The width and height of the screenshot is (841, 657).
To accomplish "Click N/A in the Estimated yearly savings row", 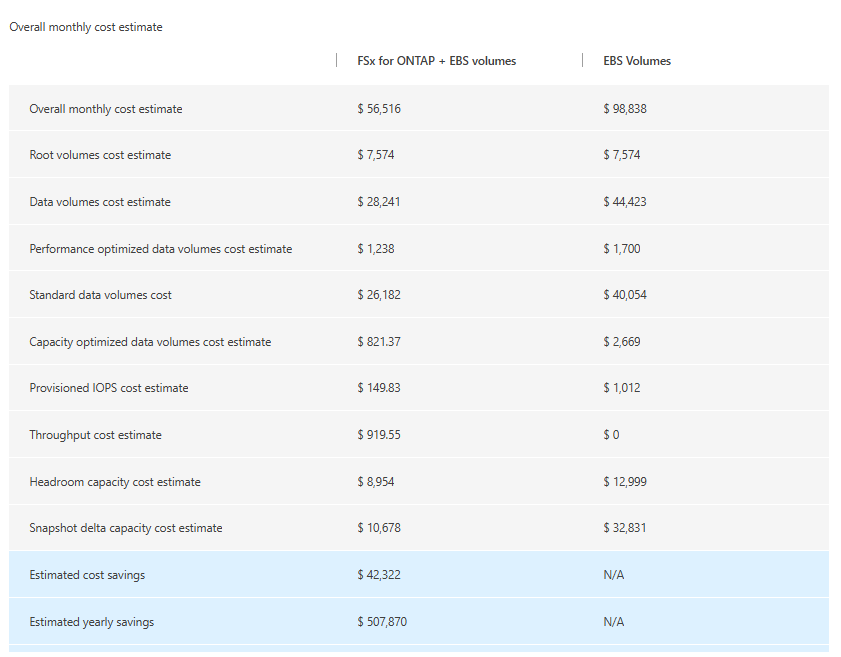I will 614,622.
